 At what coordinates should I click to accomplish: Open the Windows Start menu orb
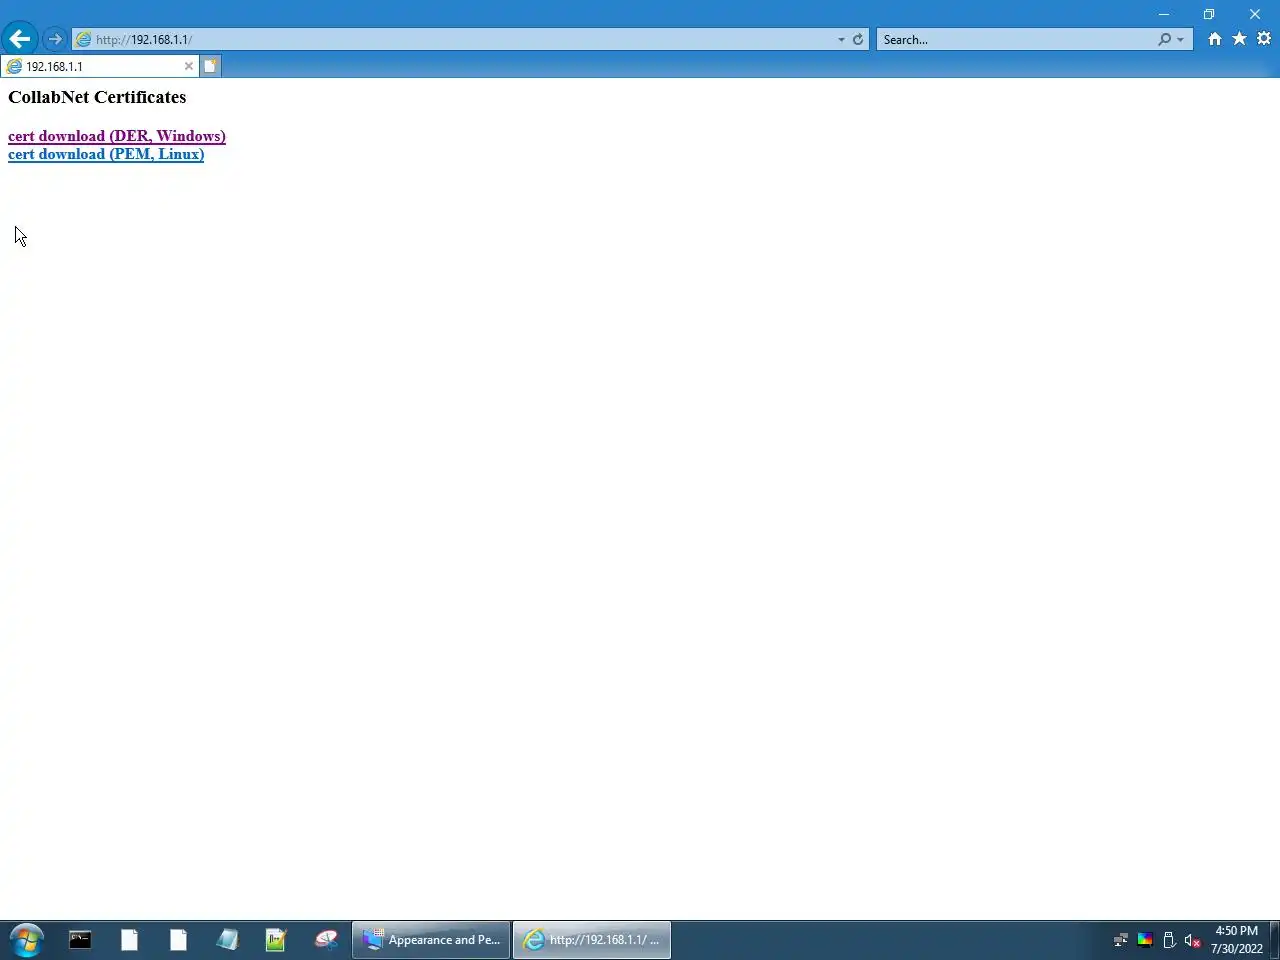(x=27, y=940)
